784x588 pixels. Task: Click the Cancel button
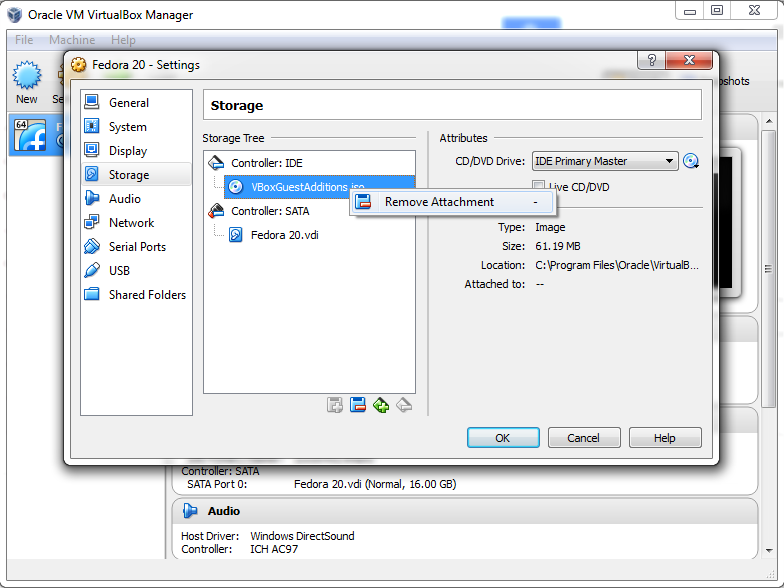click(584, 438)
